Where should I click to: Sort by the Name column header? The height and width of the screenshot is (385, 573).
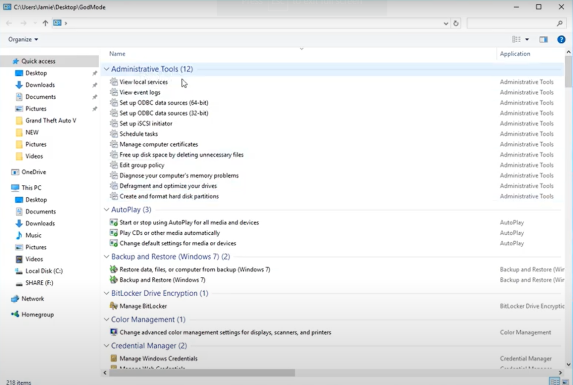point(117,54)
